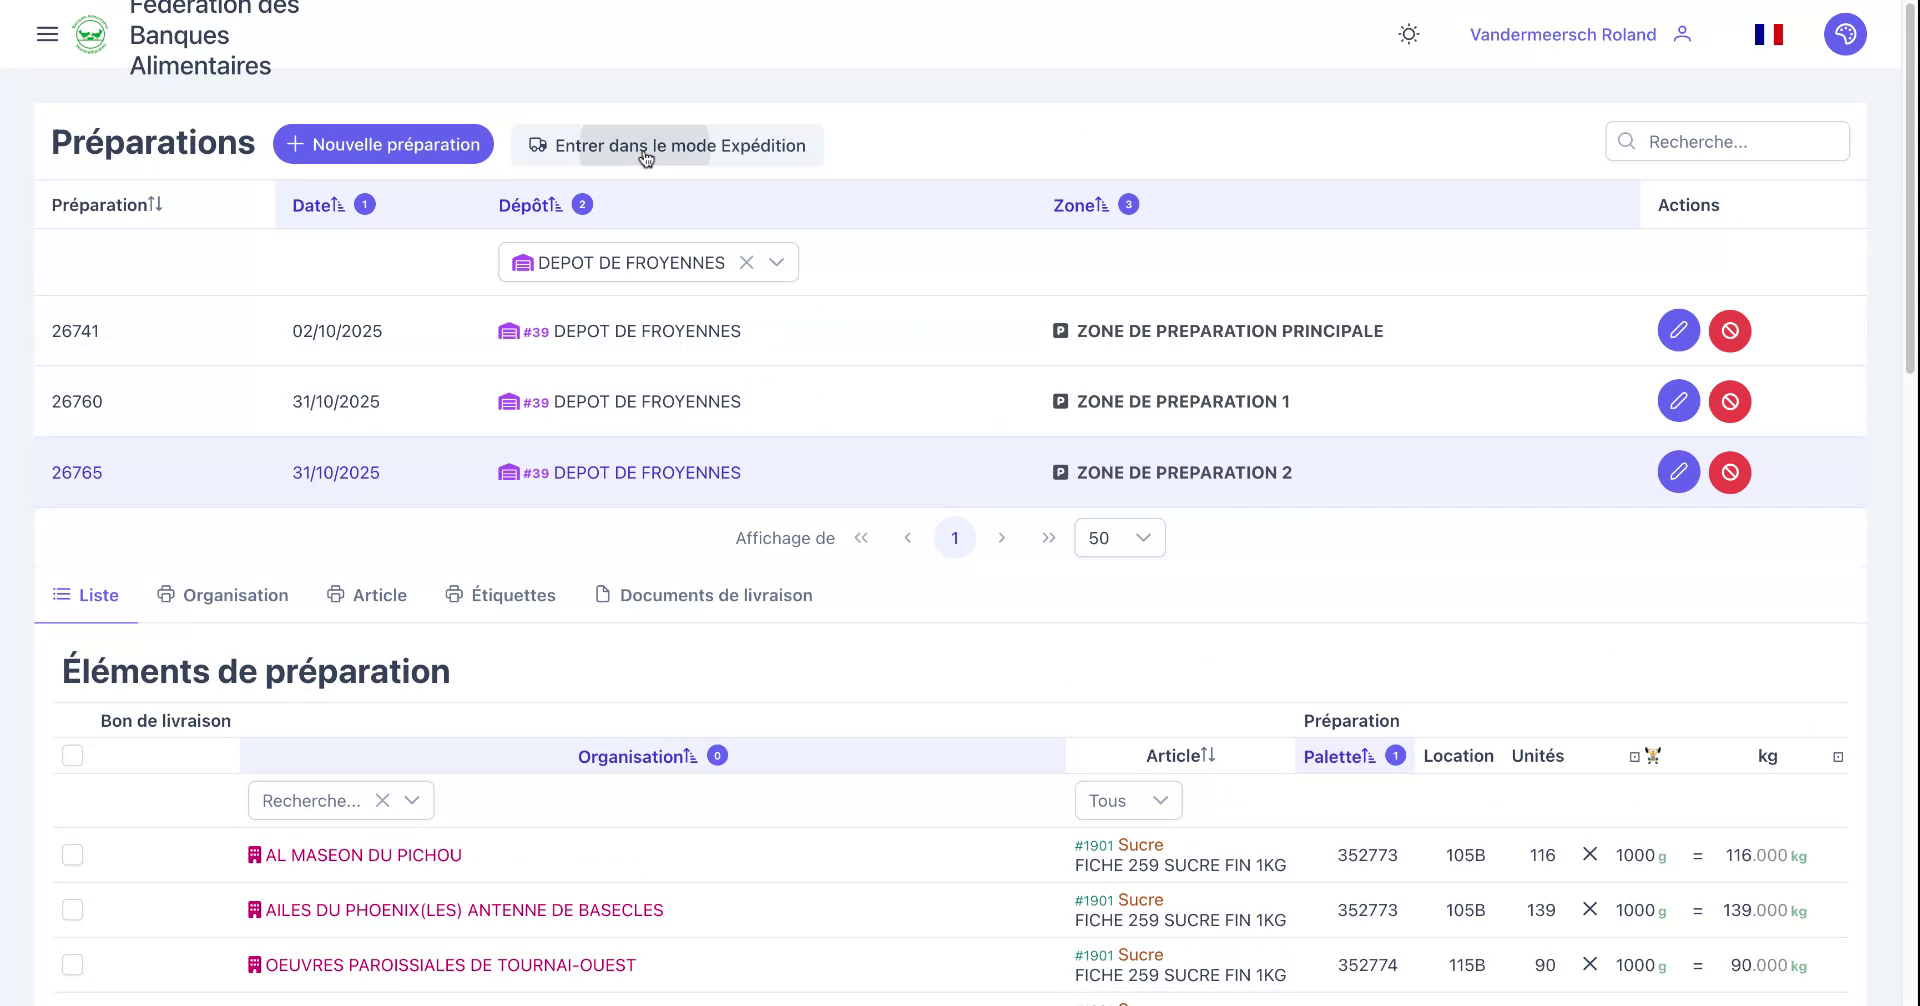The image size is (1920, 1006).
Task: Expand the Dépôt filter dropdown
Action: tap(778, 262)
